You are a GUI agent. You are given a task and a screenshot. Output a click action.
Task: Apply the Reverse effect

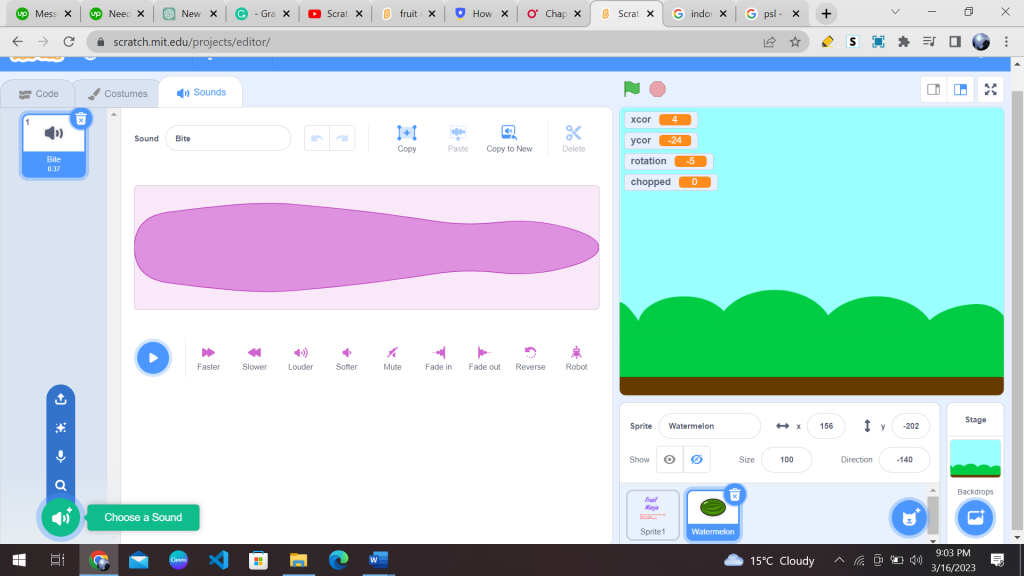[530, 352]
